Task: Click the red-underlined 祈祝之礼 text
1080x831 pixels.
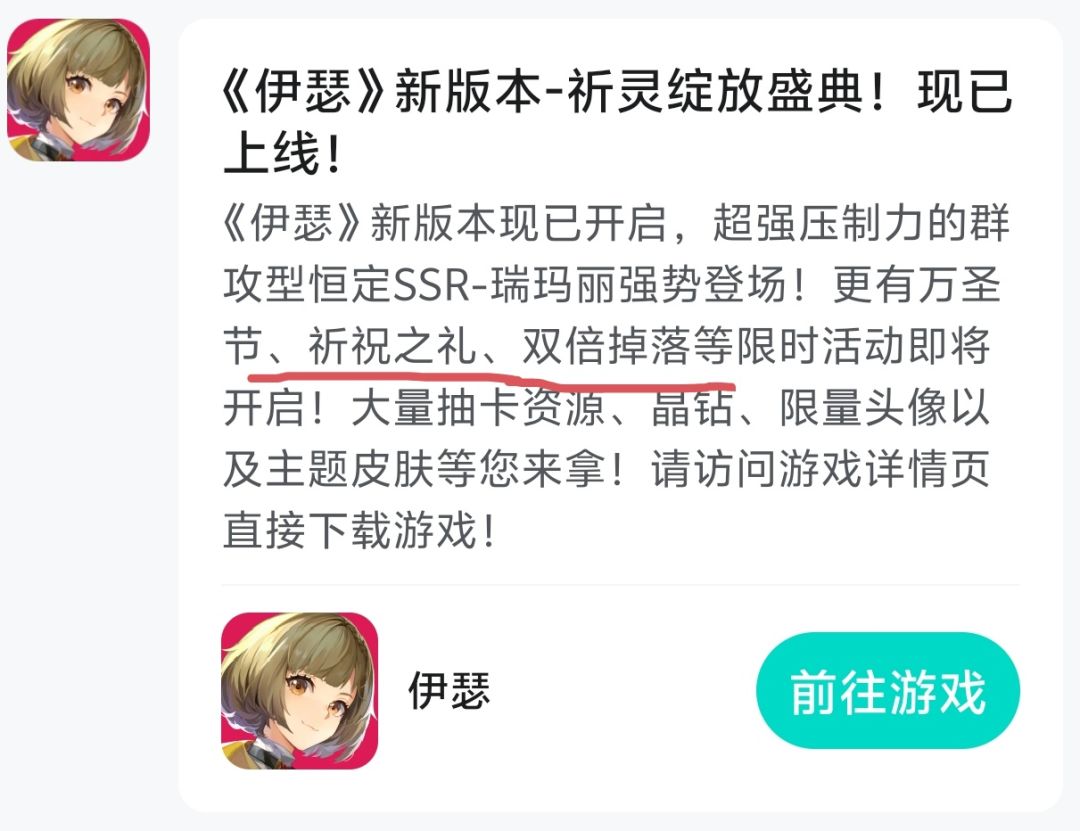Action: (x=393, y=346)
